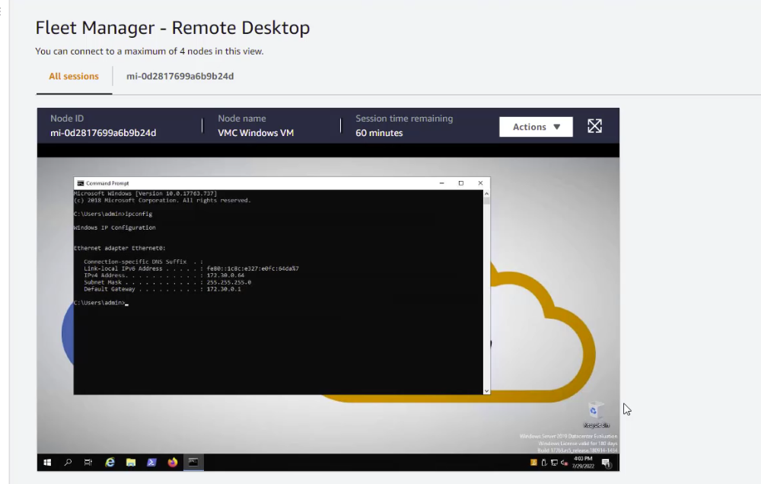Open the Windows Start menu in remote desktop

click(x=48, y=462)
